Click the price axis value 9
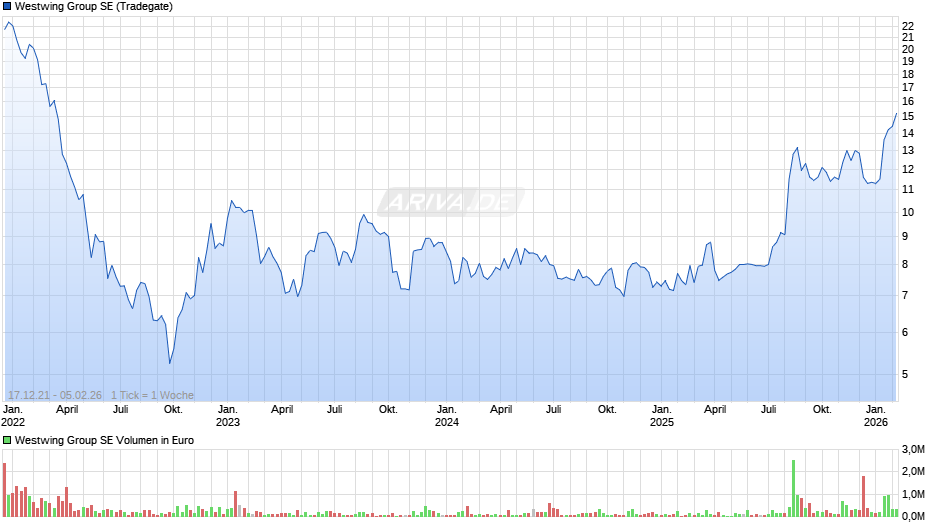Image resolution: width=940 pixels, height=526 pixels. (905, 236)
